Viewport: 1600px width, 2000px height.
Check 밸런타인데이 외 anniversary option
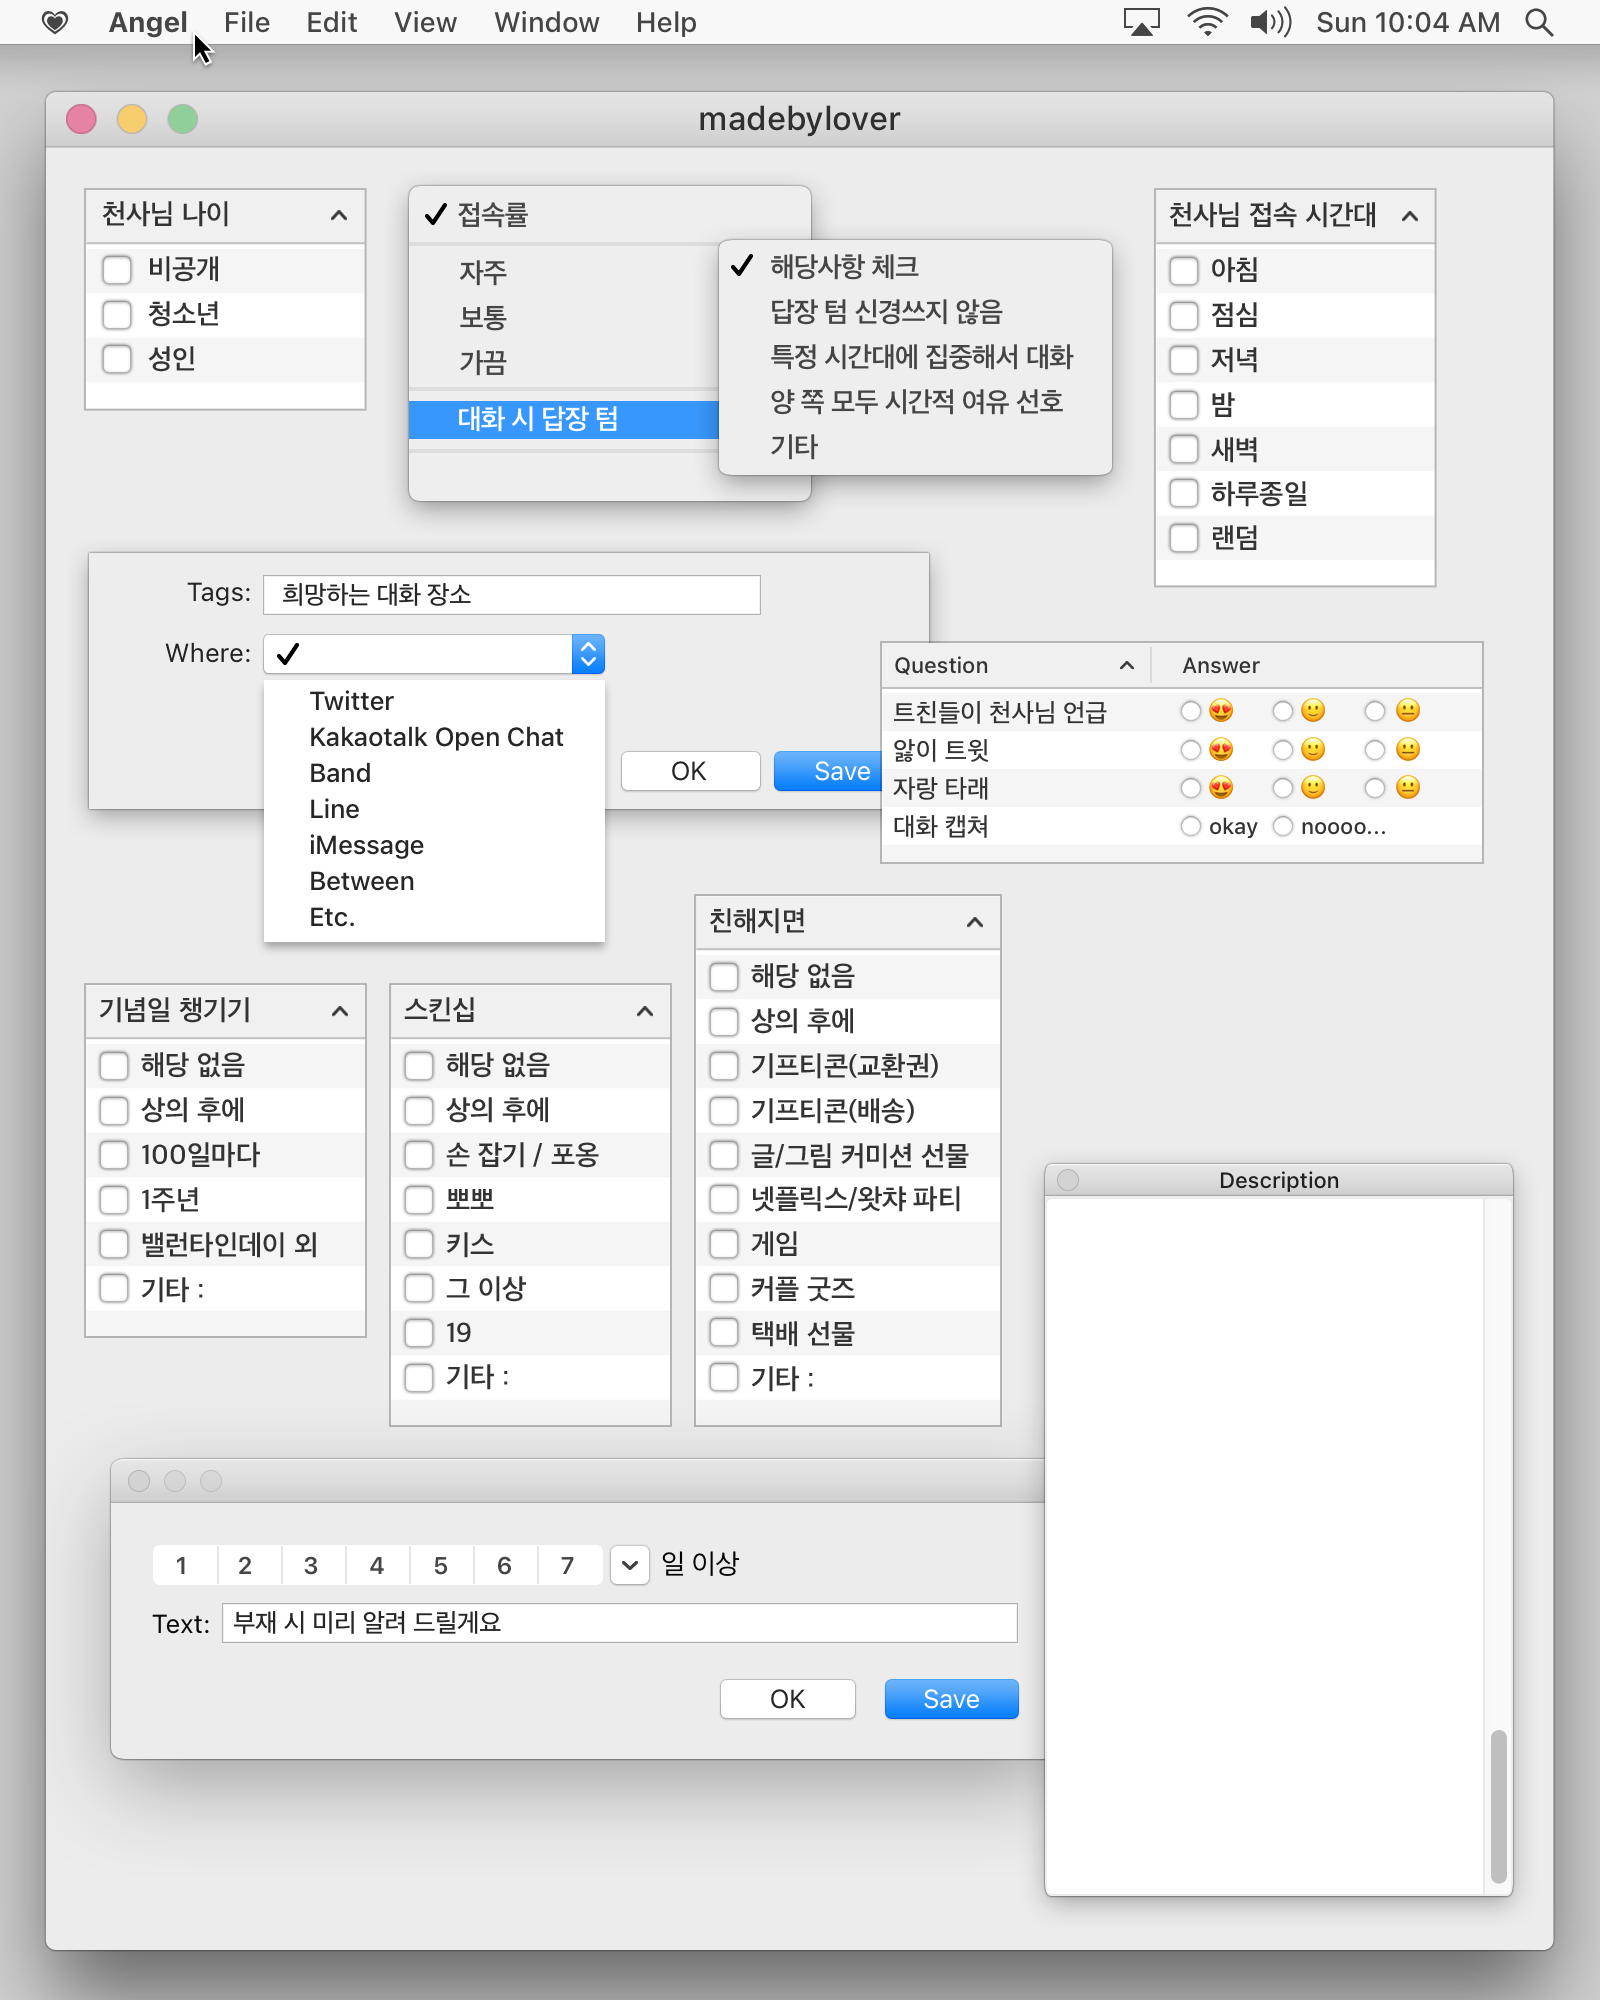[x=114, y=1244]
